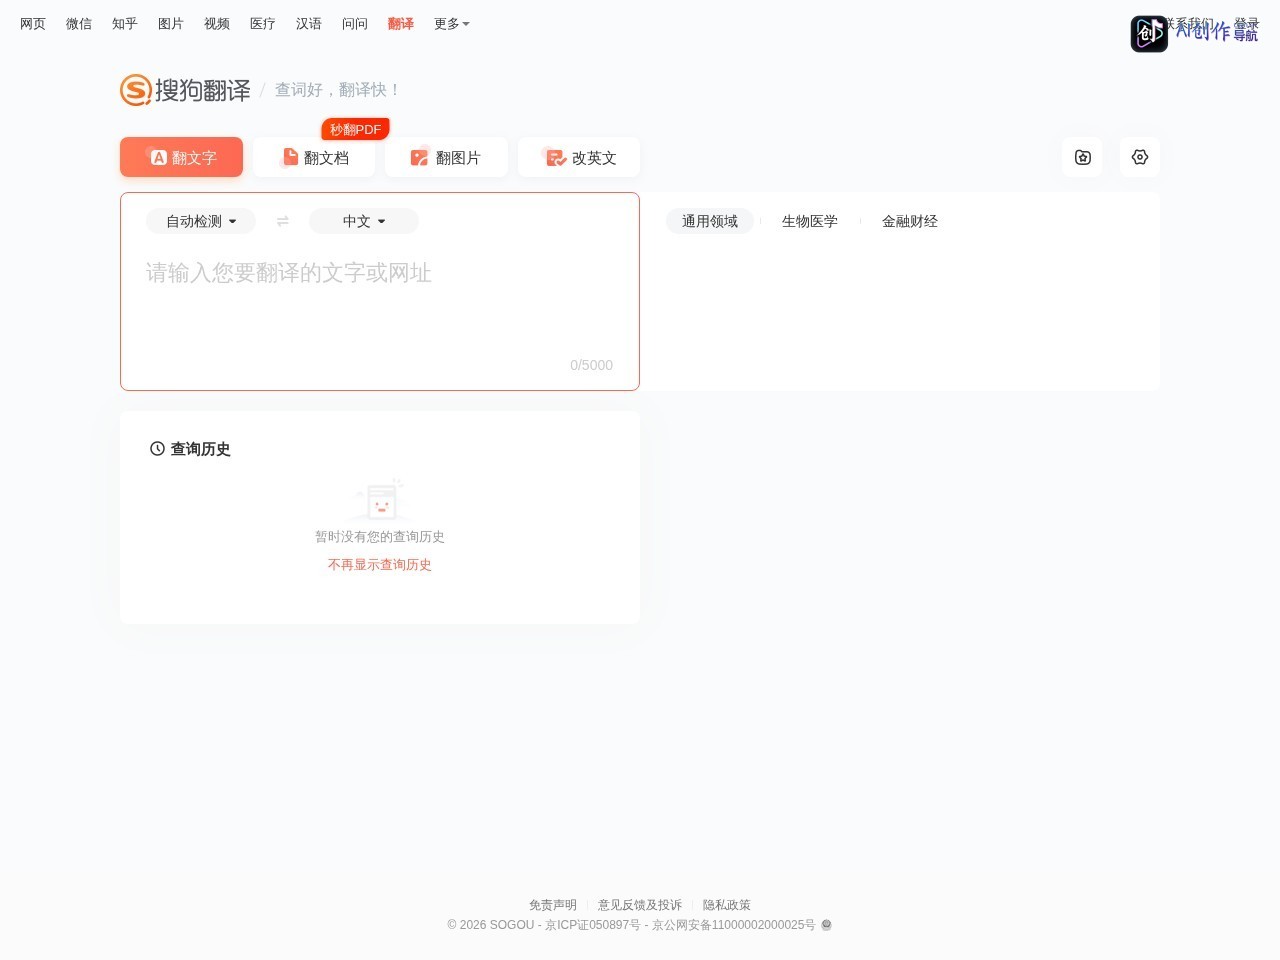Go to 知乎 in the top navigation
This screenshot has width=1280, height=960.
point(125,24)
